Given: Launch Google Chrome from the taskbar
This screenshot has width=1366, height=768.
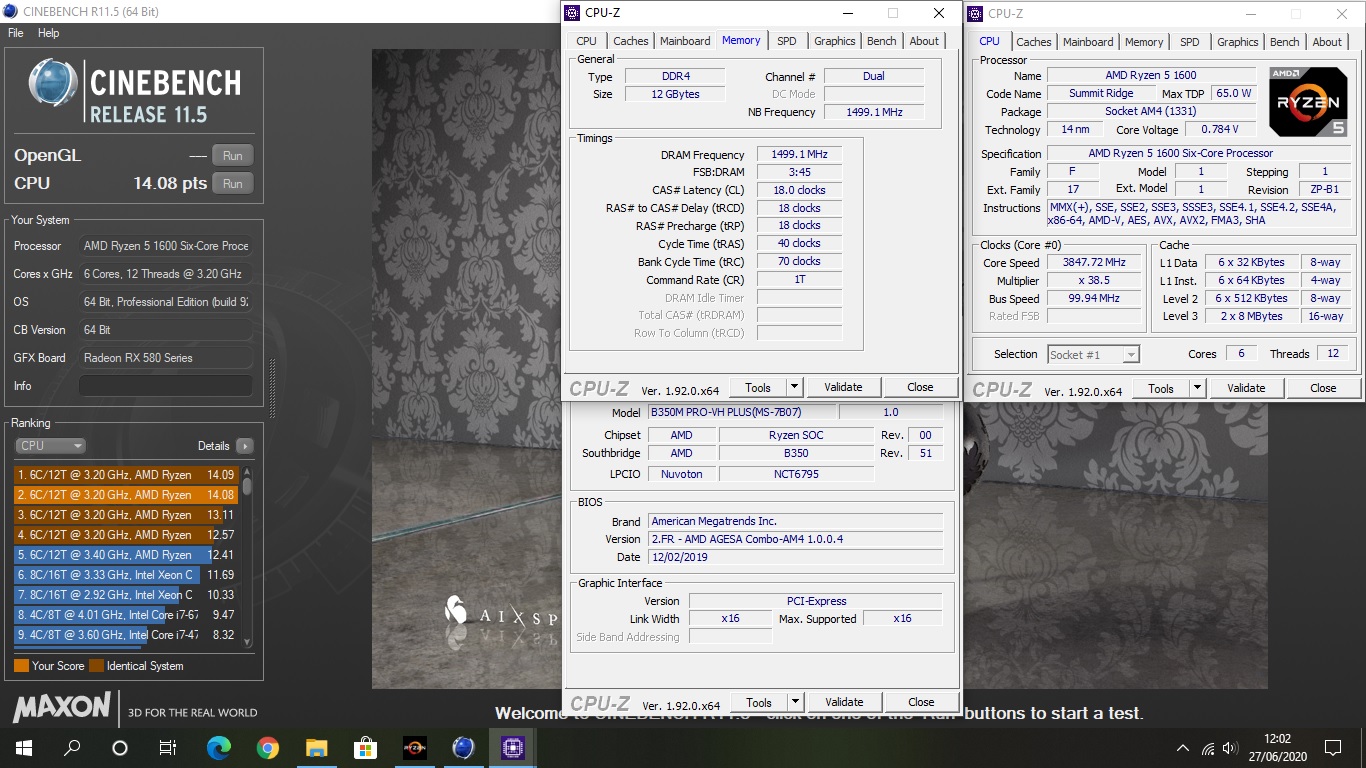Looking at the screenshot, I should click(267, 747).
